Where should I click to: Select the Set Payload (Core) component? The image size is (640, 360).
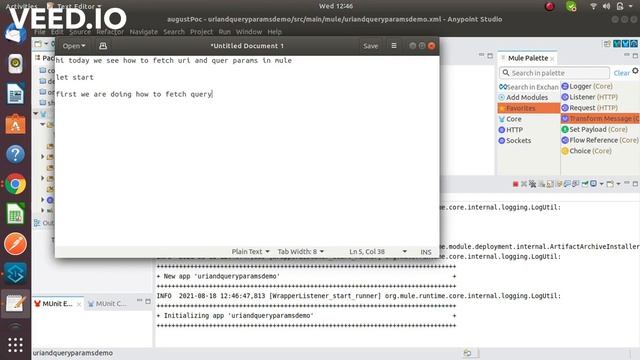594,129
